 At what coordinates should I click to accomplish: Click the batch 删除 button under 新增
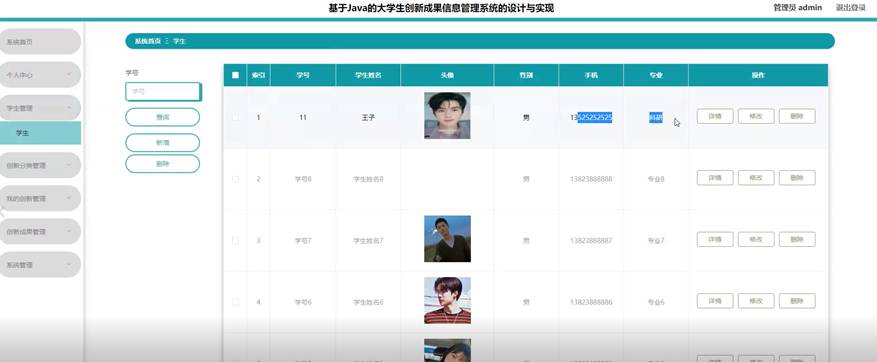162,164
